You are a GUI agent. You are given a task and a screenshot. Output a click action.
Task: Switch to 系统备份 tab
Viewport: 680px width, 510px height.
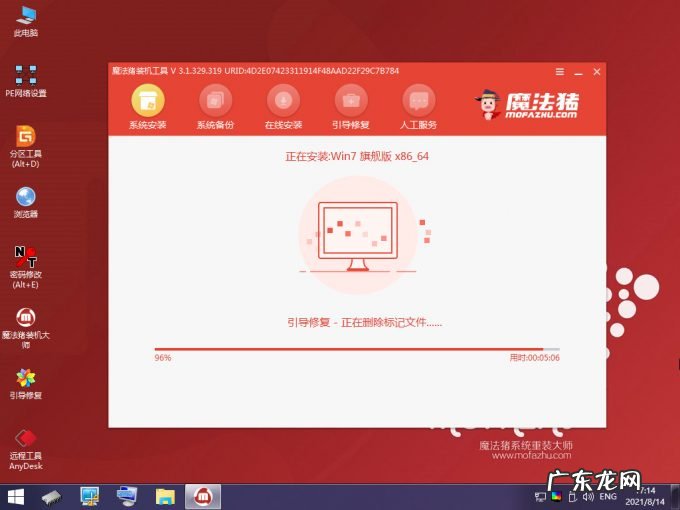coord(216,107)
